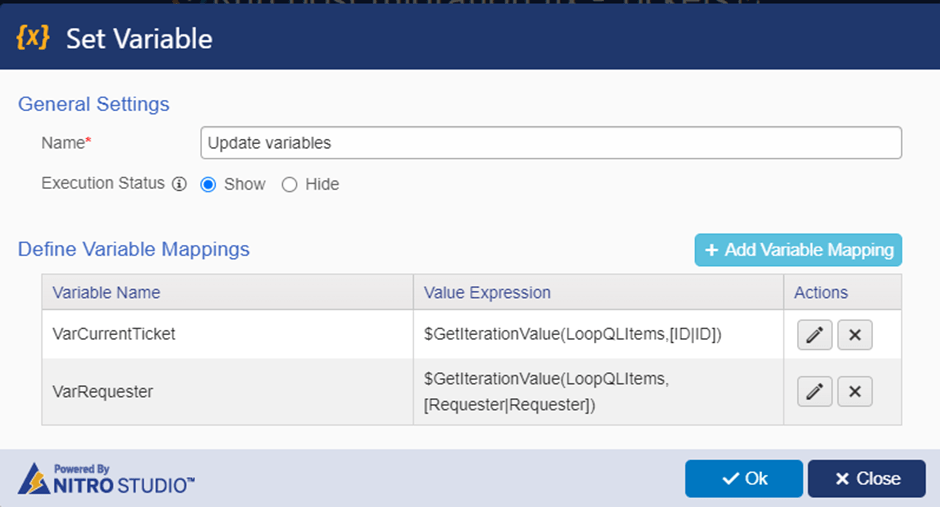940x507 pixels.
Task: Add a new variable mapping
Action: pos(798,250)
